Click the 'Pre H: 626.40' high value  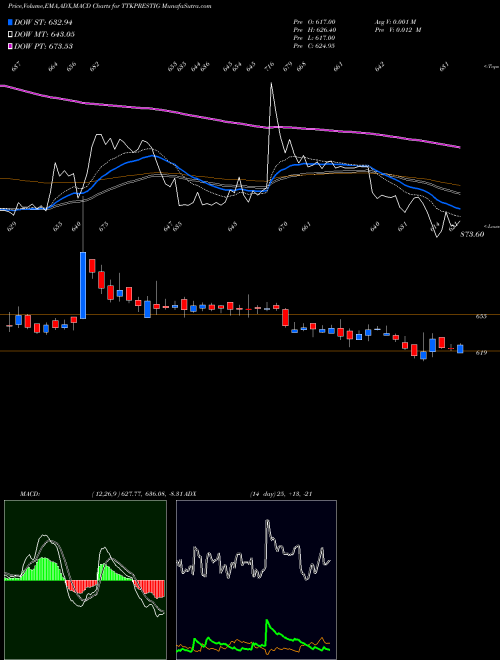pos(314,30)
